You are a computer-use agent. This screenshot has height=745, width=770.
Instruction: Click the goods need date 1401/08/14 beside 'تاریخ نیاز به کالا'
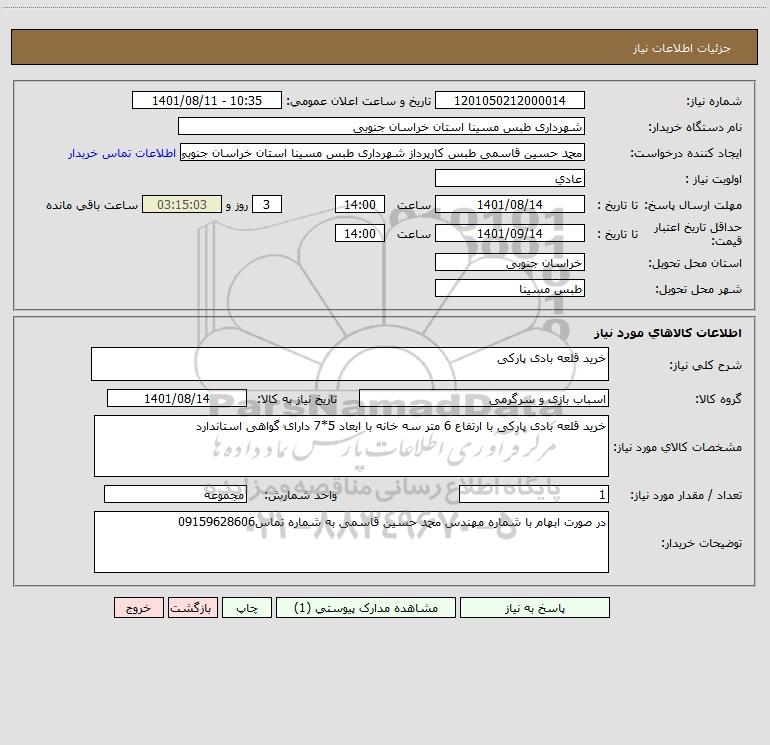[177, 398]
